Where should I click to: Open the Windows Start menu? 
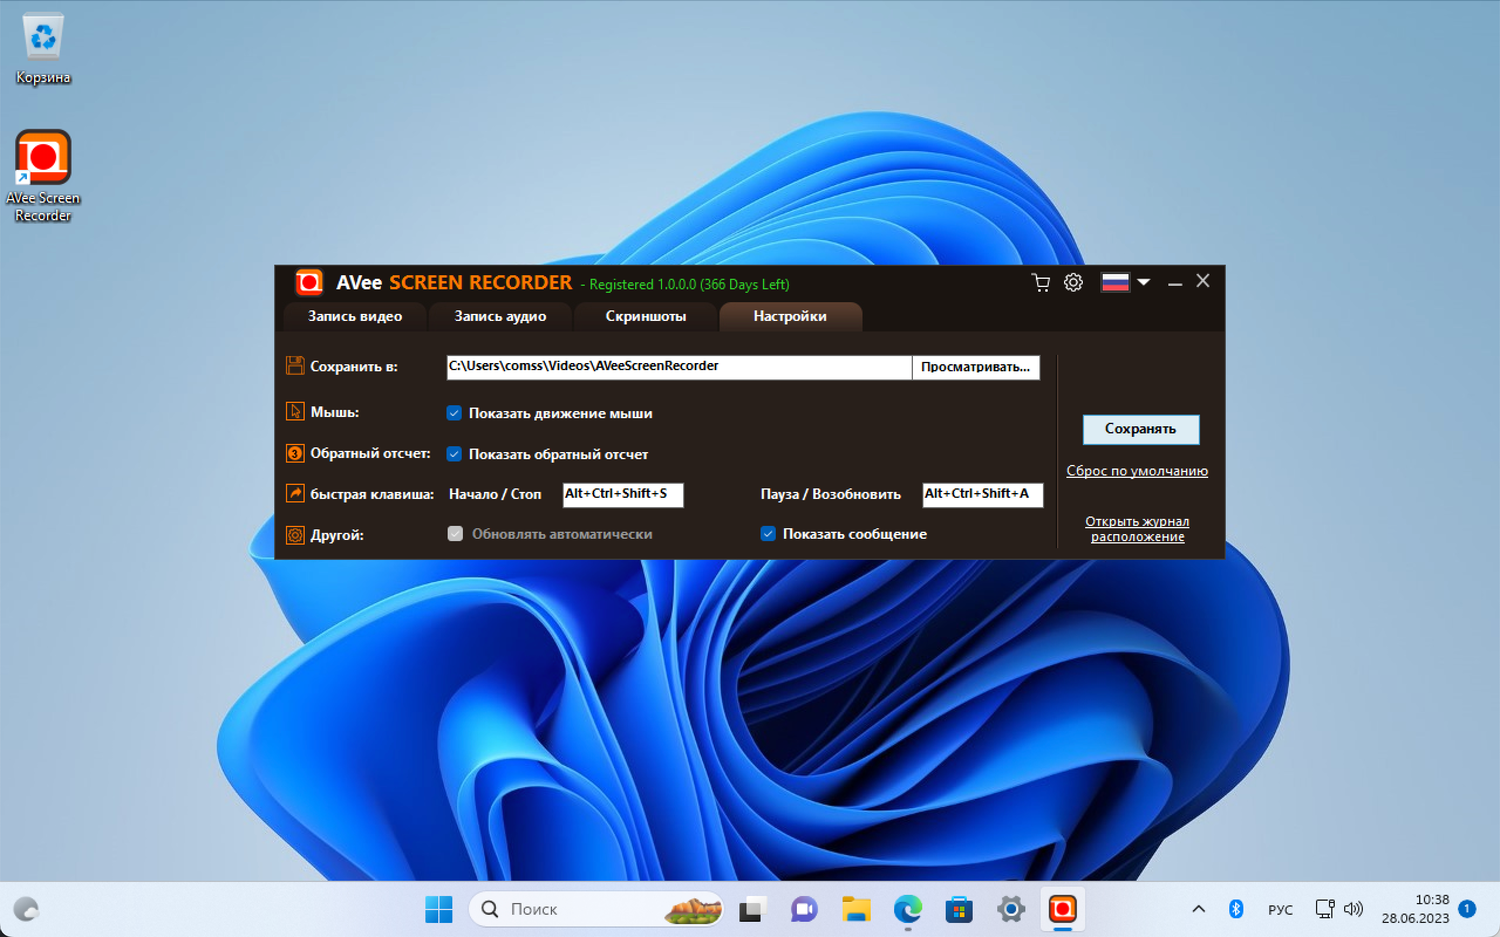click(x=439, y=909)
